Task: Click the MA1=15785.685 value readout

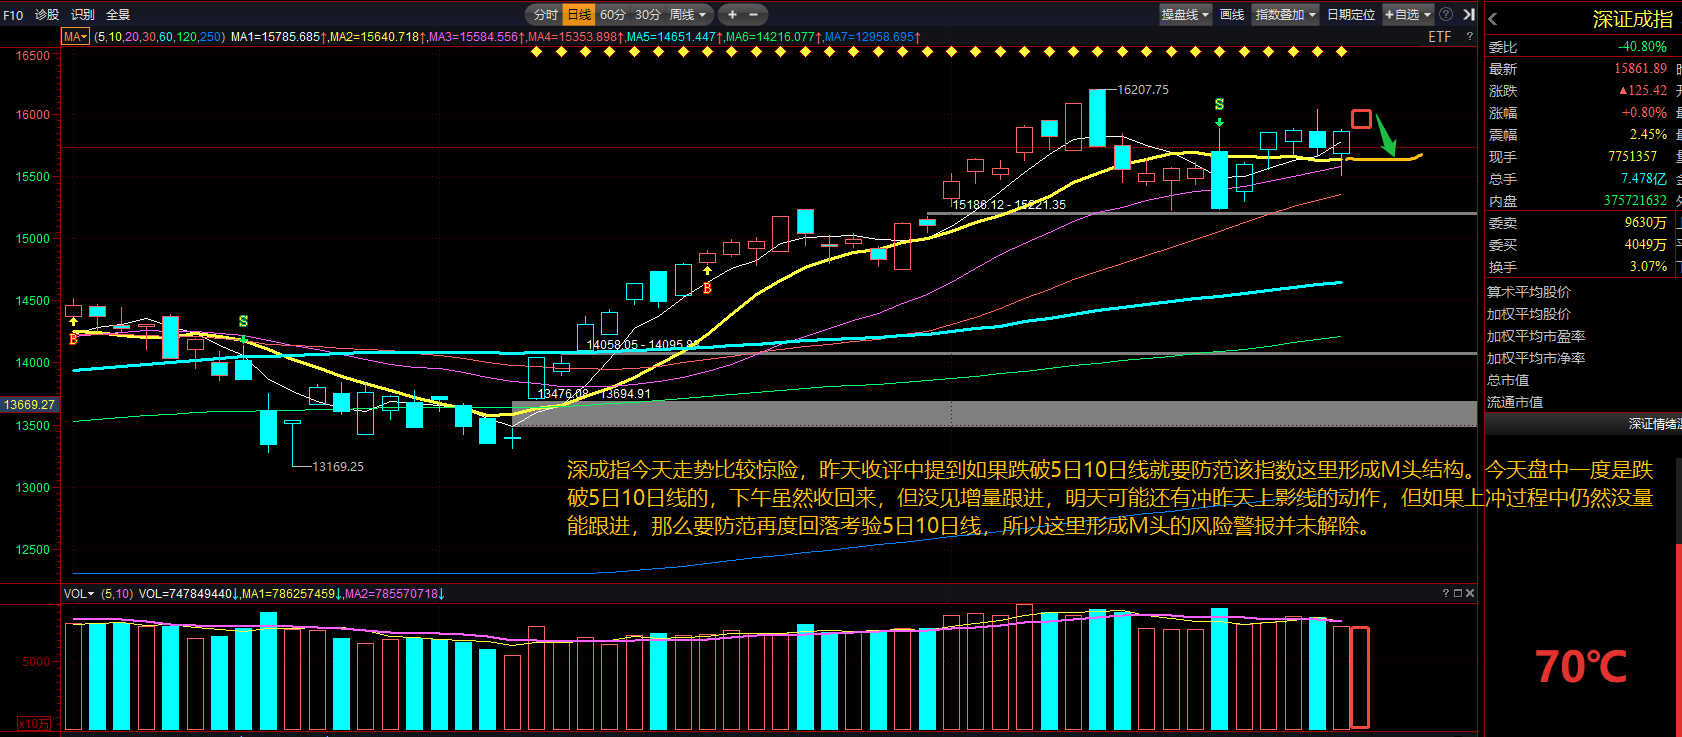Action: (x=279, y=36)
